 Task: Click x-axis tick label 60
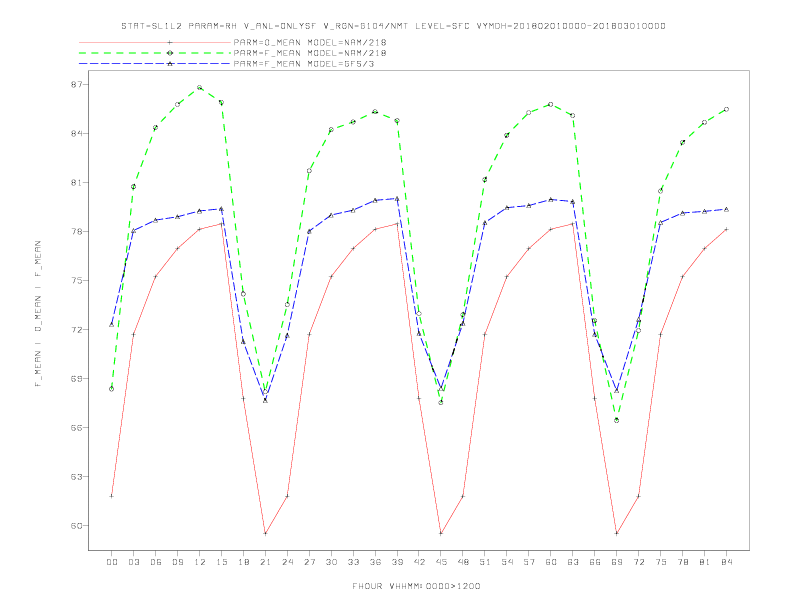point(551,562)
